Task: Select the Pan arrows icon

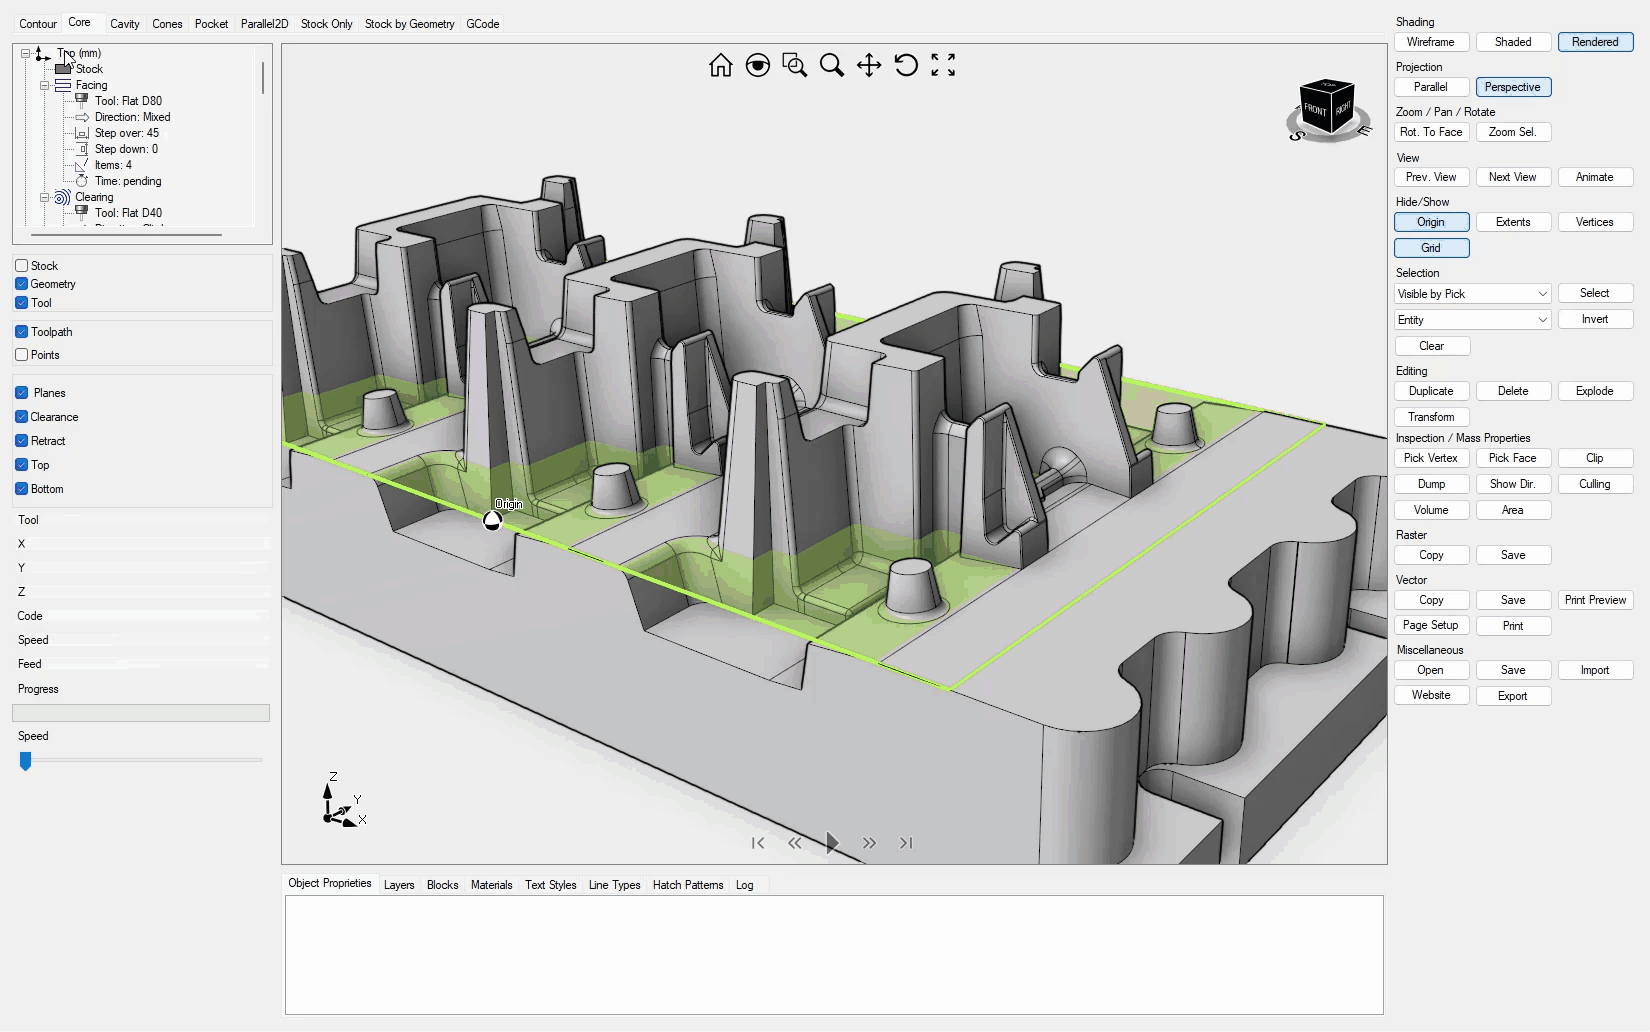Action: pos(868,66)
